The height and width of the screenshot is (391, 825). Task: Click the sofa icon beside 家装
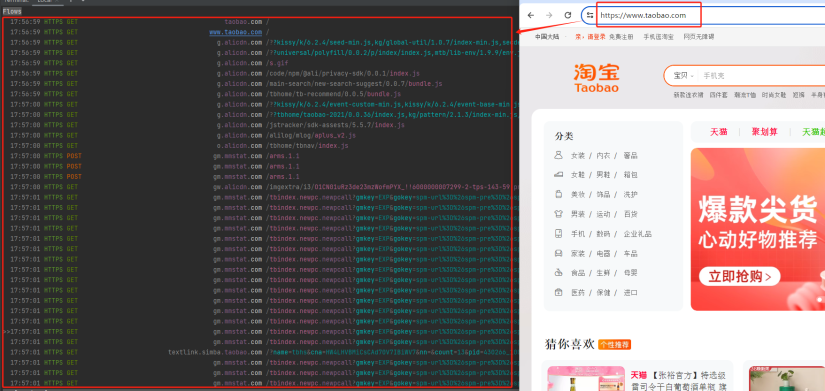[x=559, y=253]
